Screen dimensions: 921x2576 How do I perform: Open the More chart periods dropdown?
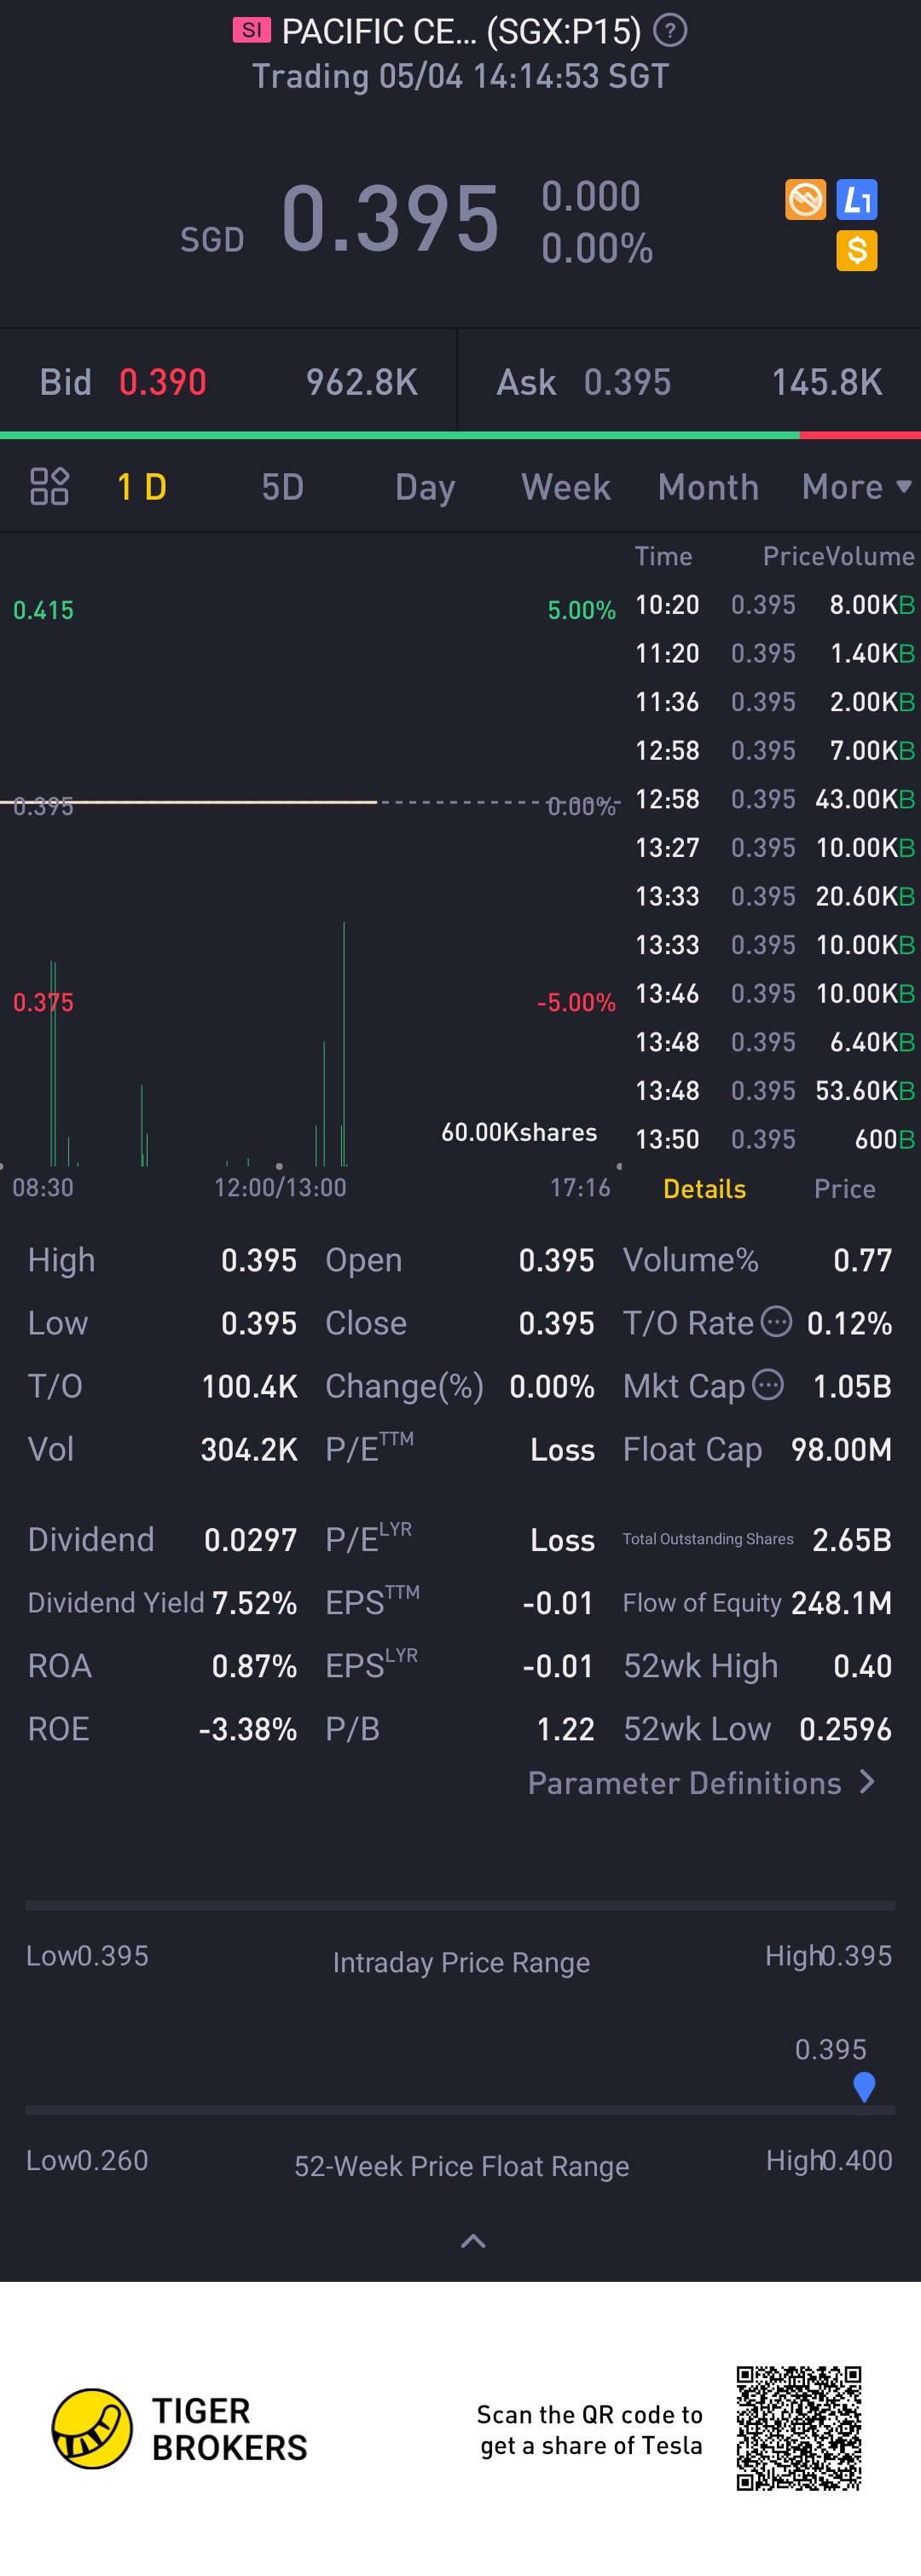point(856,487)
